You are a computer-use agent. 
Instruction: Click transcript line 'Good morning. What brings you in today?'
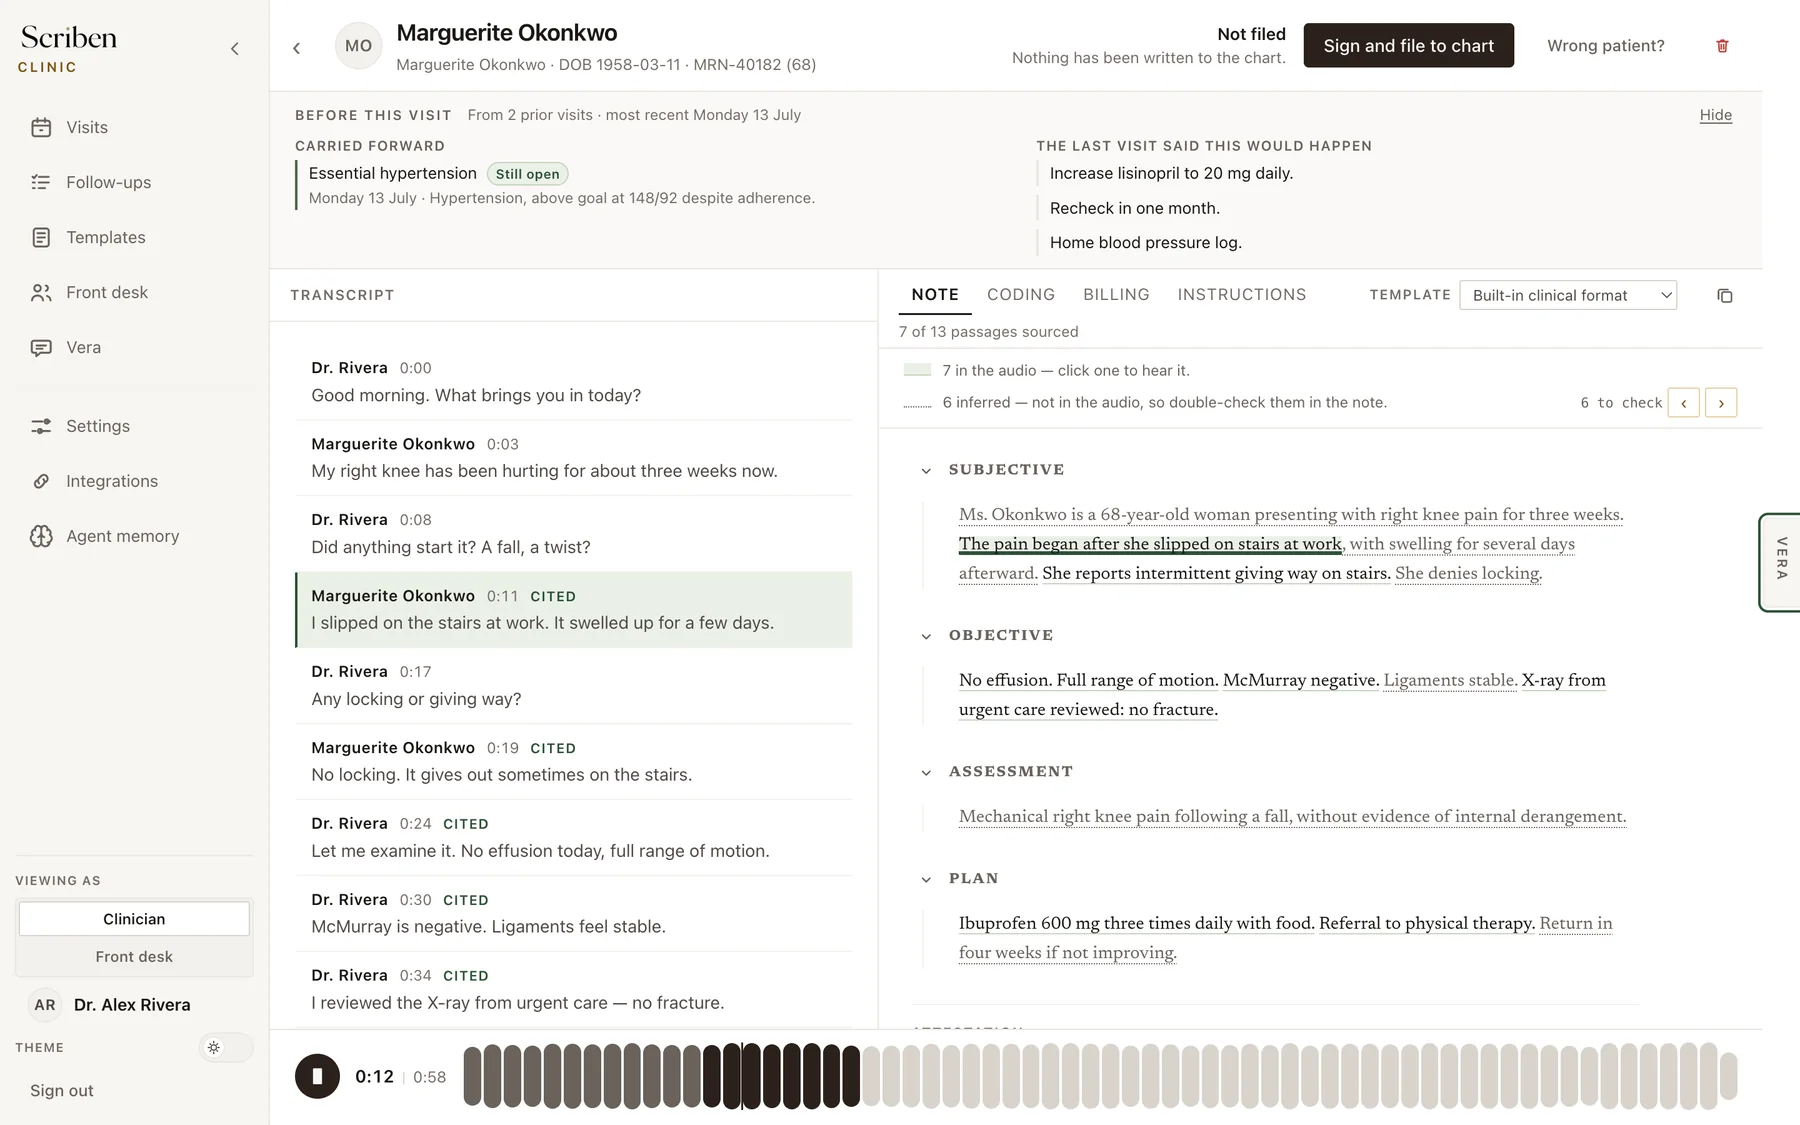[574, 382]
